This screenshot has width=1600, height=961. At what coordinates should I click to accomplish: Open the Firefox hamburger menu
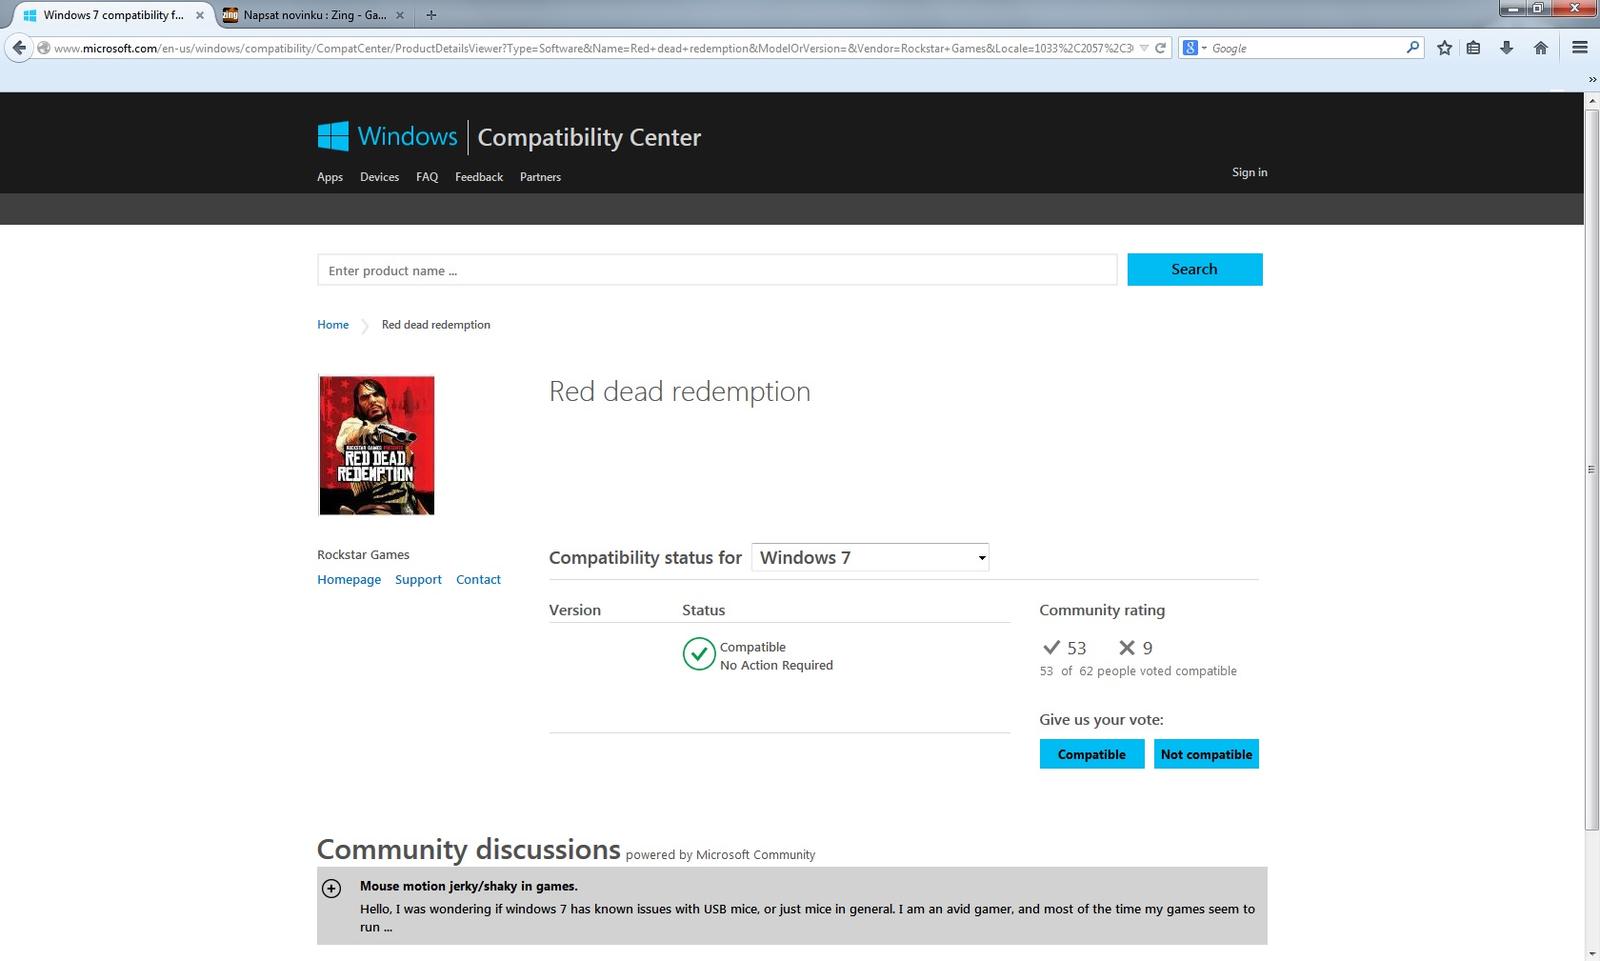click(1580, 48)
